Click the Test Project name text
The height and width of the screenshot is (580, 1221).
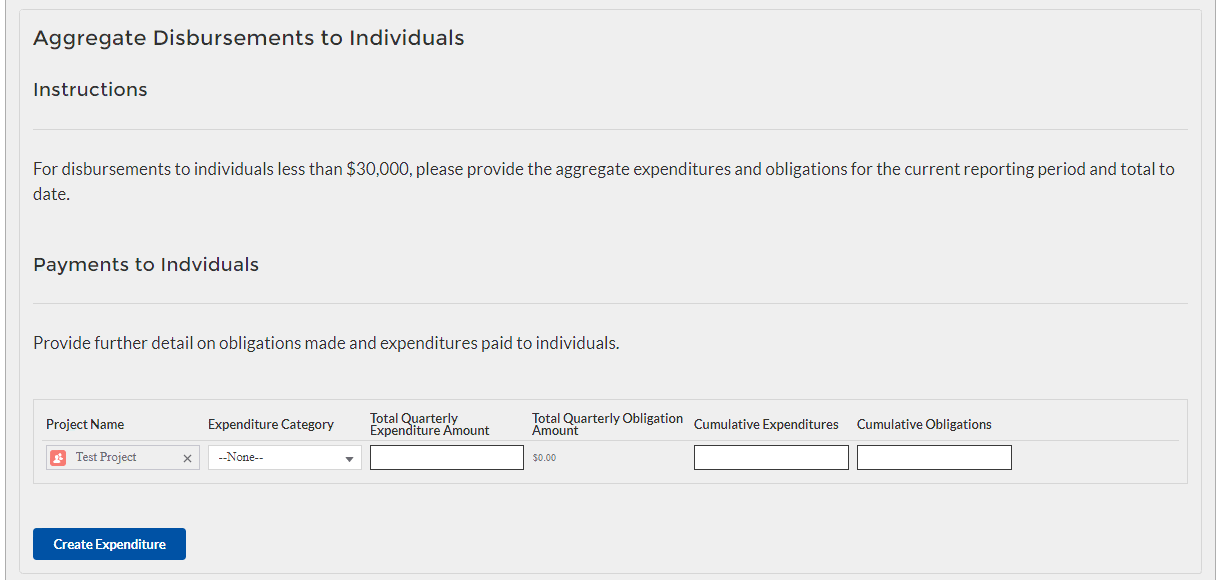(x=106, y=457)
